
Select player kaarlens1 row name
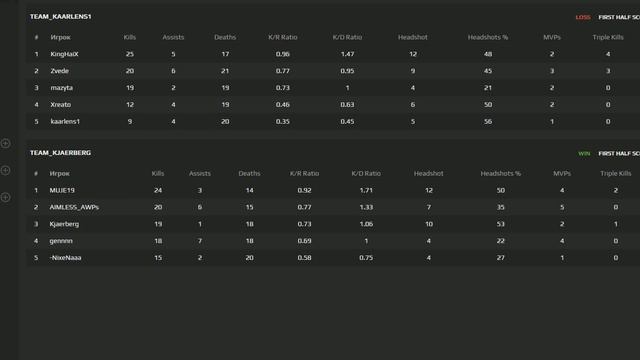[x=65, y=121]
